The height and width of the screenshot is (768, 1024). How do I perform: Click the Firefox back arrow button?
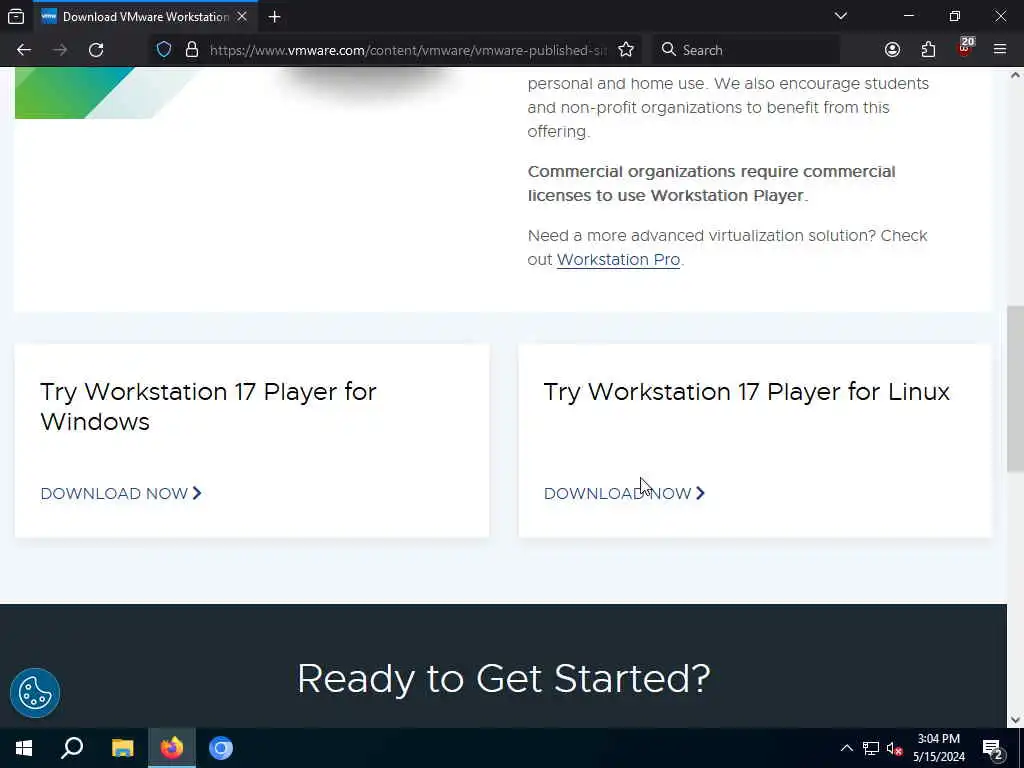(x=24, y=50)
